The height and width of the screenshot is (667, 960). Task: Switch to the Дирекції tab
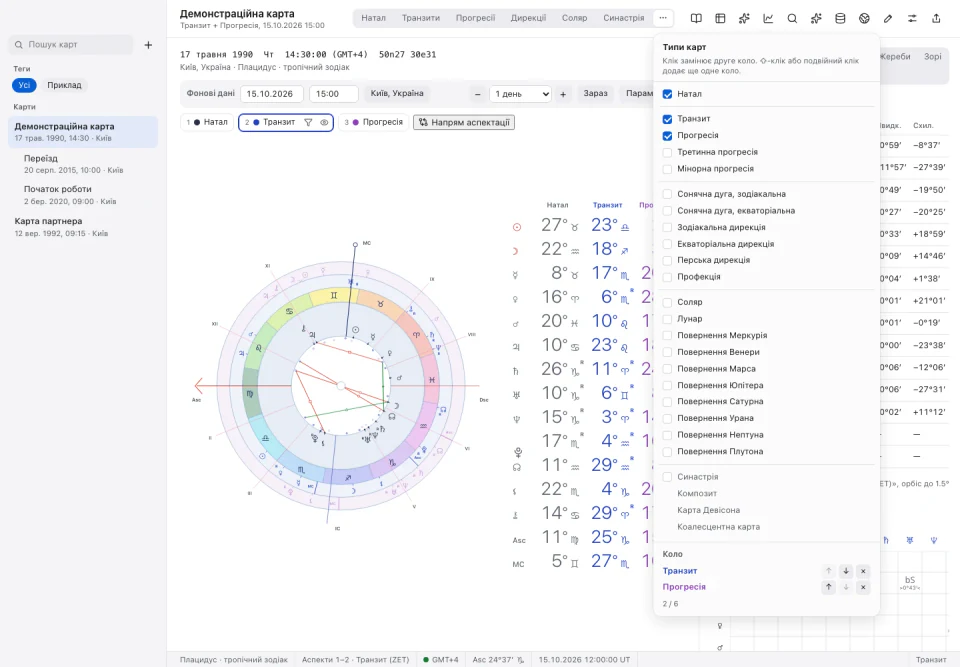[x=528, y=18]
